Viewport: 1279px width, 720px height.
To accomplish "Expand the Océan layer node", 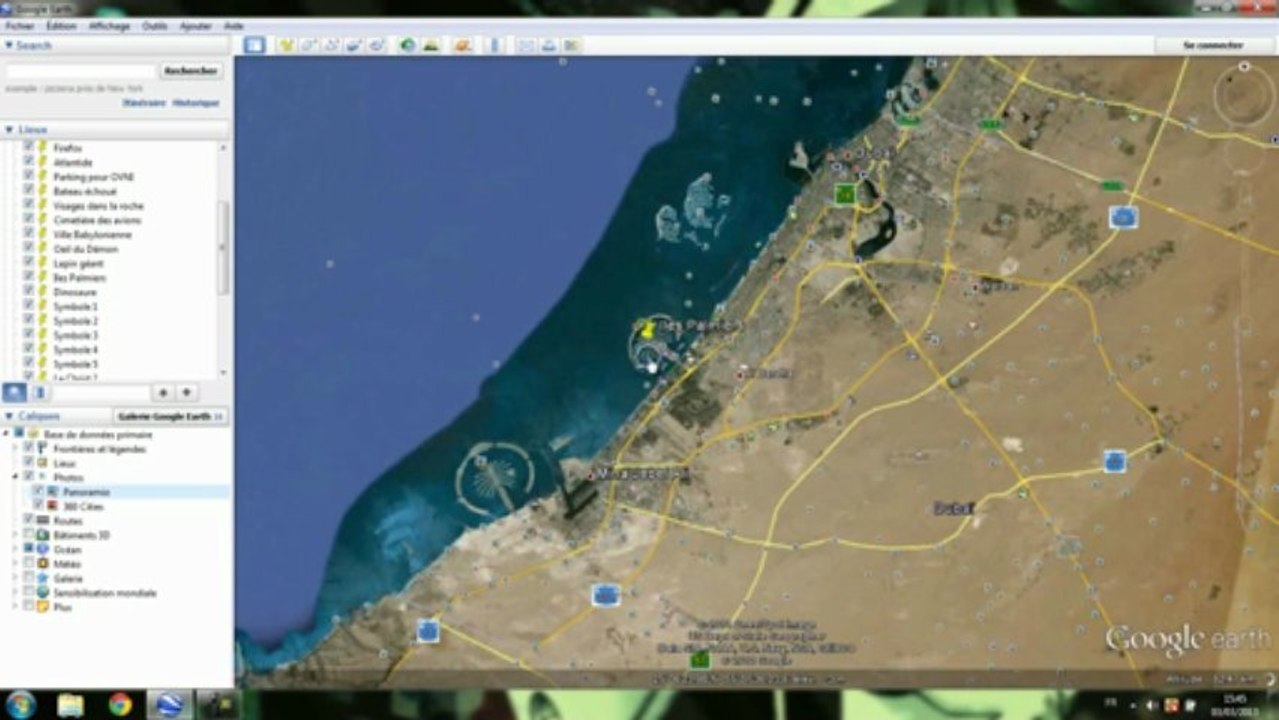I will [x=16, y=549].
